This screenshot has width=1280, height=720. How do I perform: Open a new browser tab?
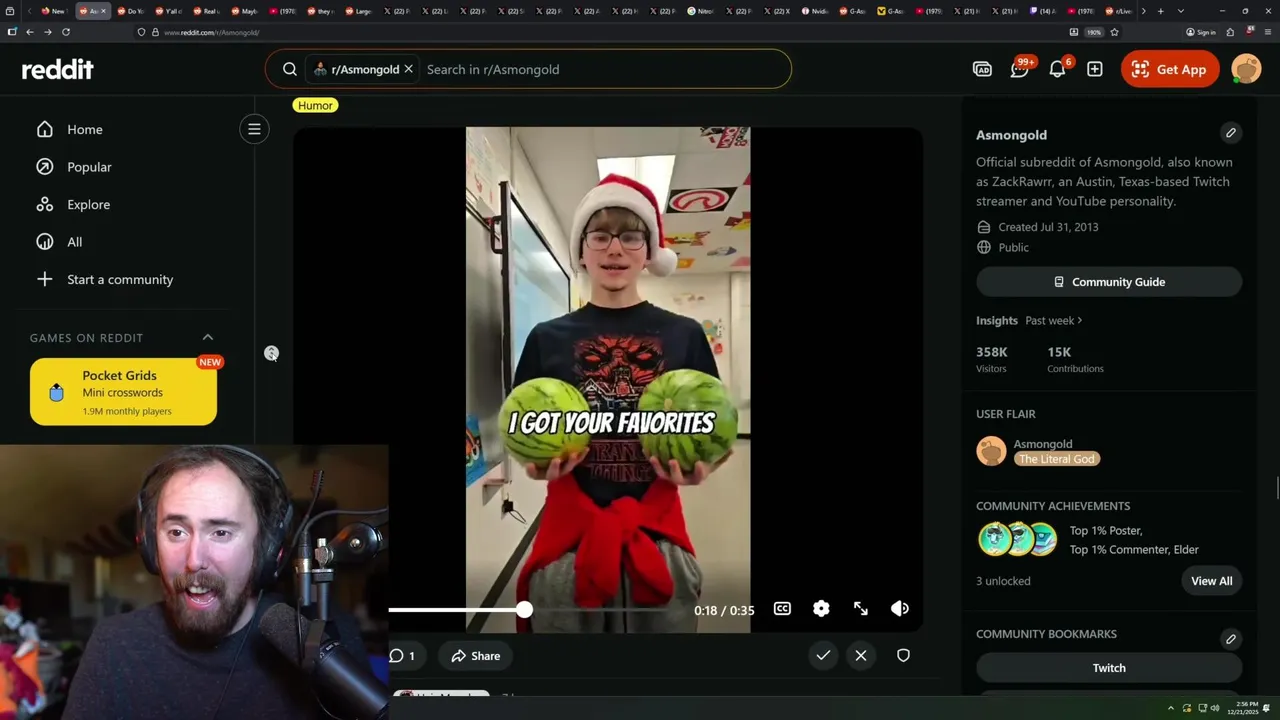click(x=1160, y=11)
